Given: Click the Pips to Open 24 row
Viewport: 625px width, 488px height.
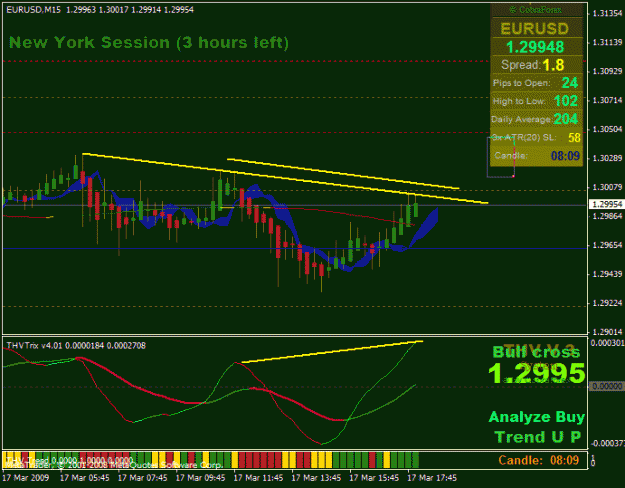Looking at the screenshot, I should [535, 83].
